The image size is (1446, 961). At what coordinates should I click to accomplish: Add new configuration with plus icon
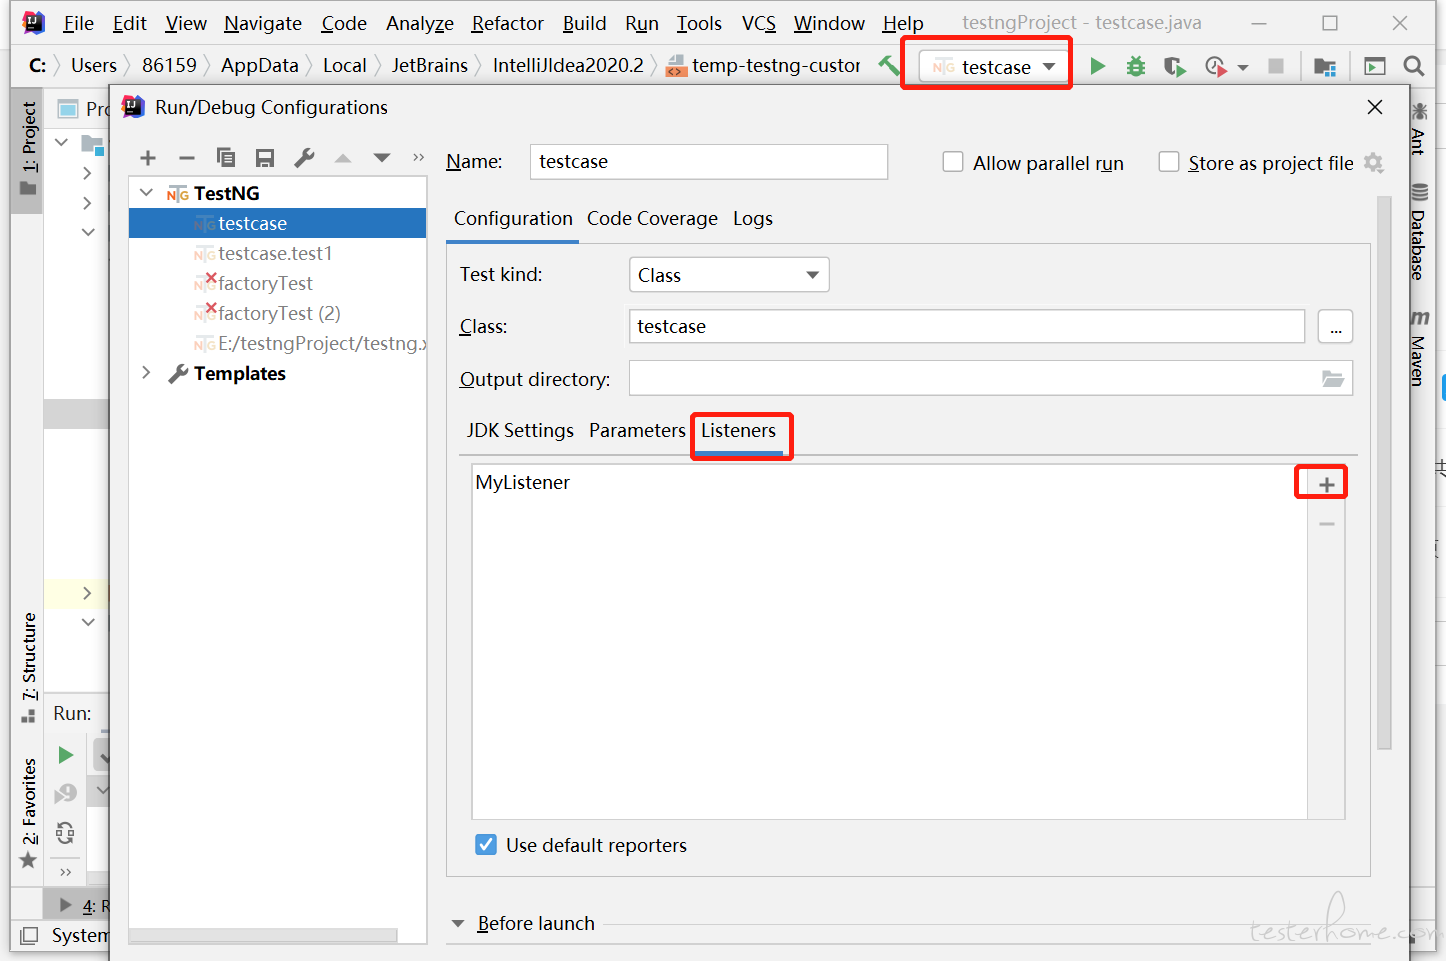[148, 158]
